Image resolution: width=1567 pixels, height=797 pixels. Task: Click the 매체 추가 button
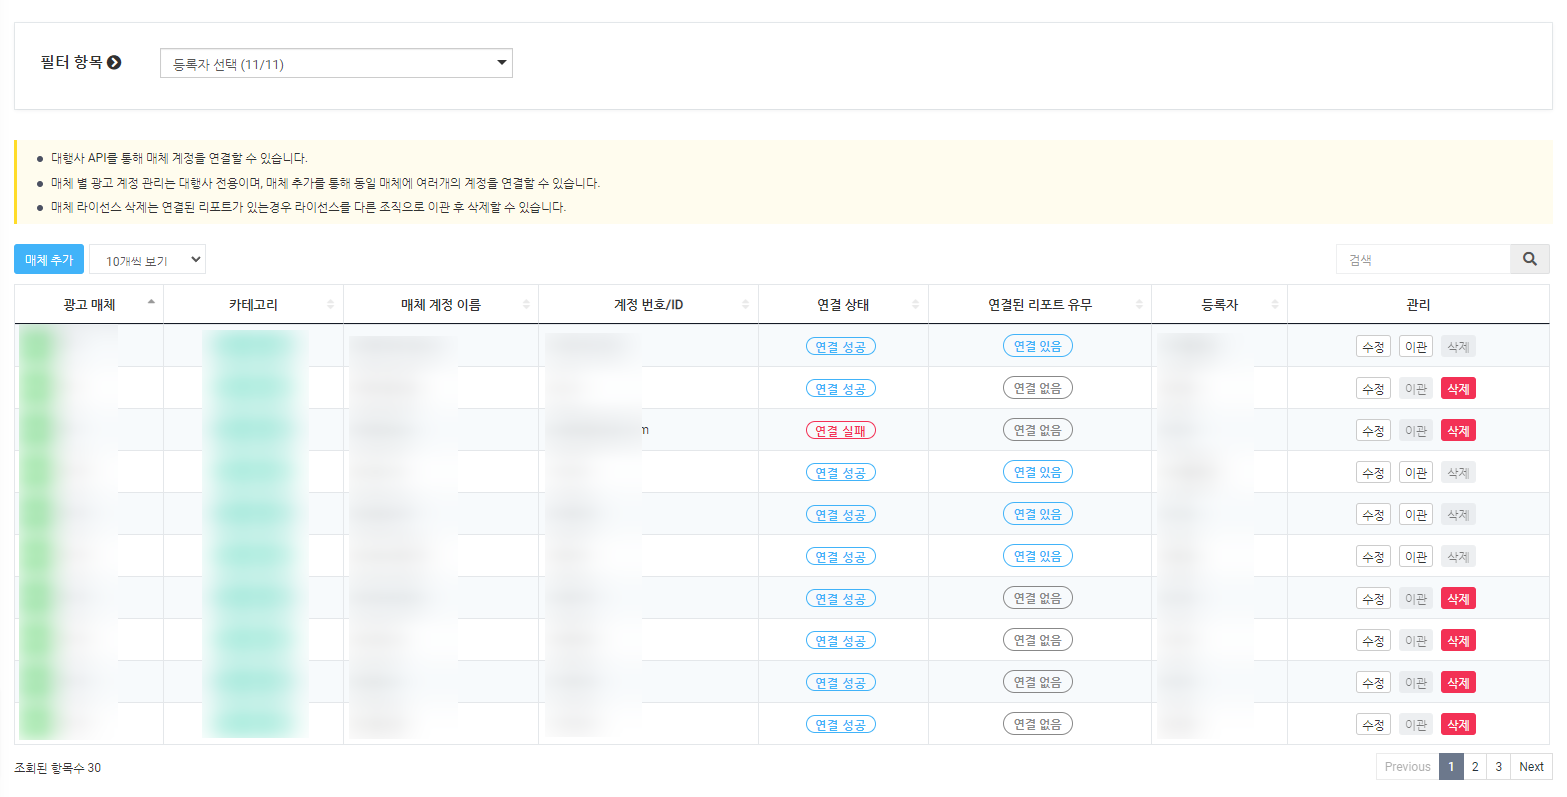49,259
